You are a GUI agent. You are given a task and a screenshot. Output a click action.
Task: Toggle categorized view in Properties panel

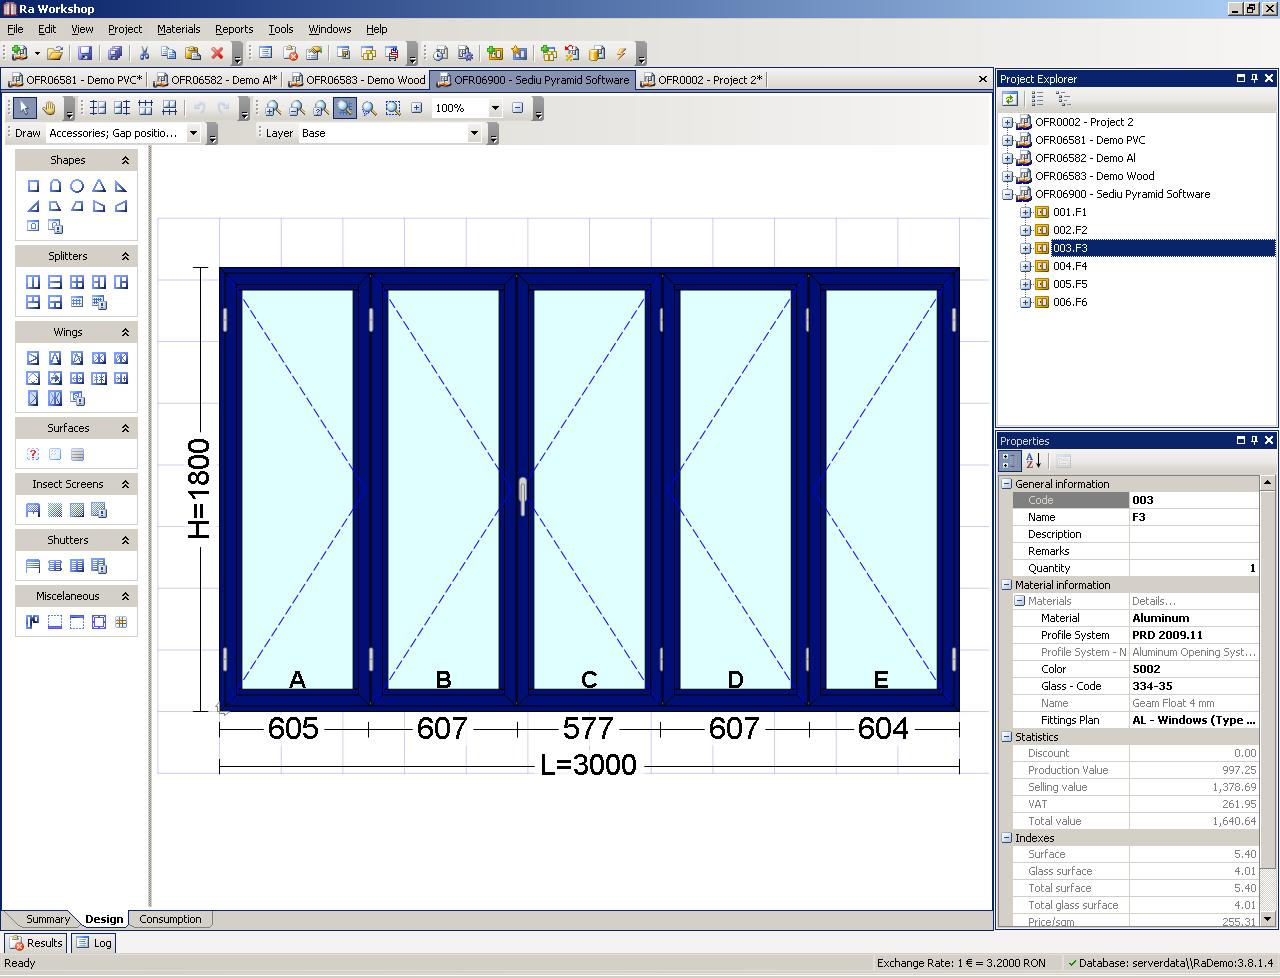[x=1010, y=461]
